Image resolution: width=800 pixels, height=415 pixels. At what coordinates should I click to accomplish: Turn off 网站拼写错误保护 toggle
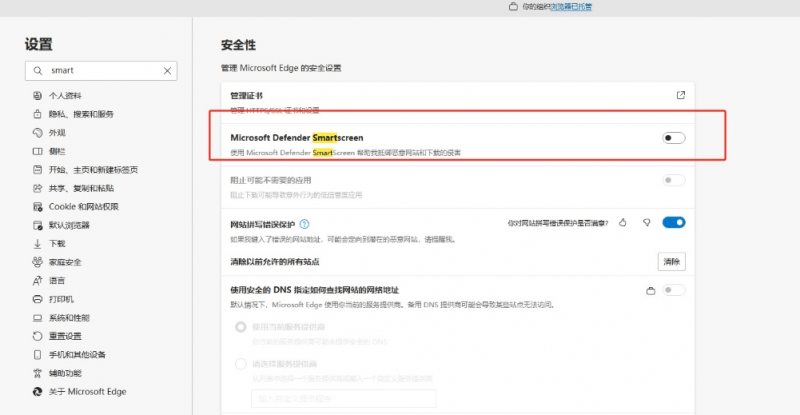tap(673, 223)
